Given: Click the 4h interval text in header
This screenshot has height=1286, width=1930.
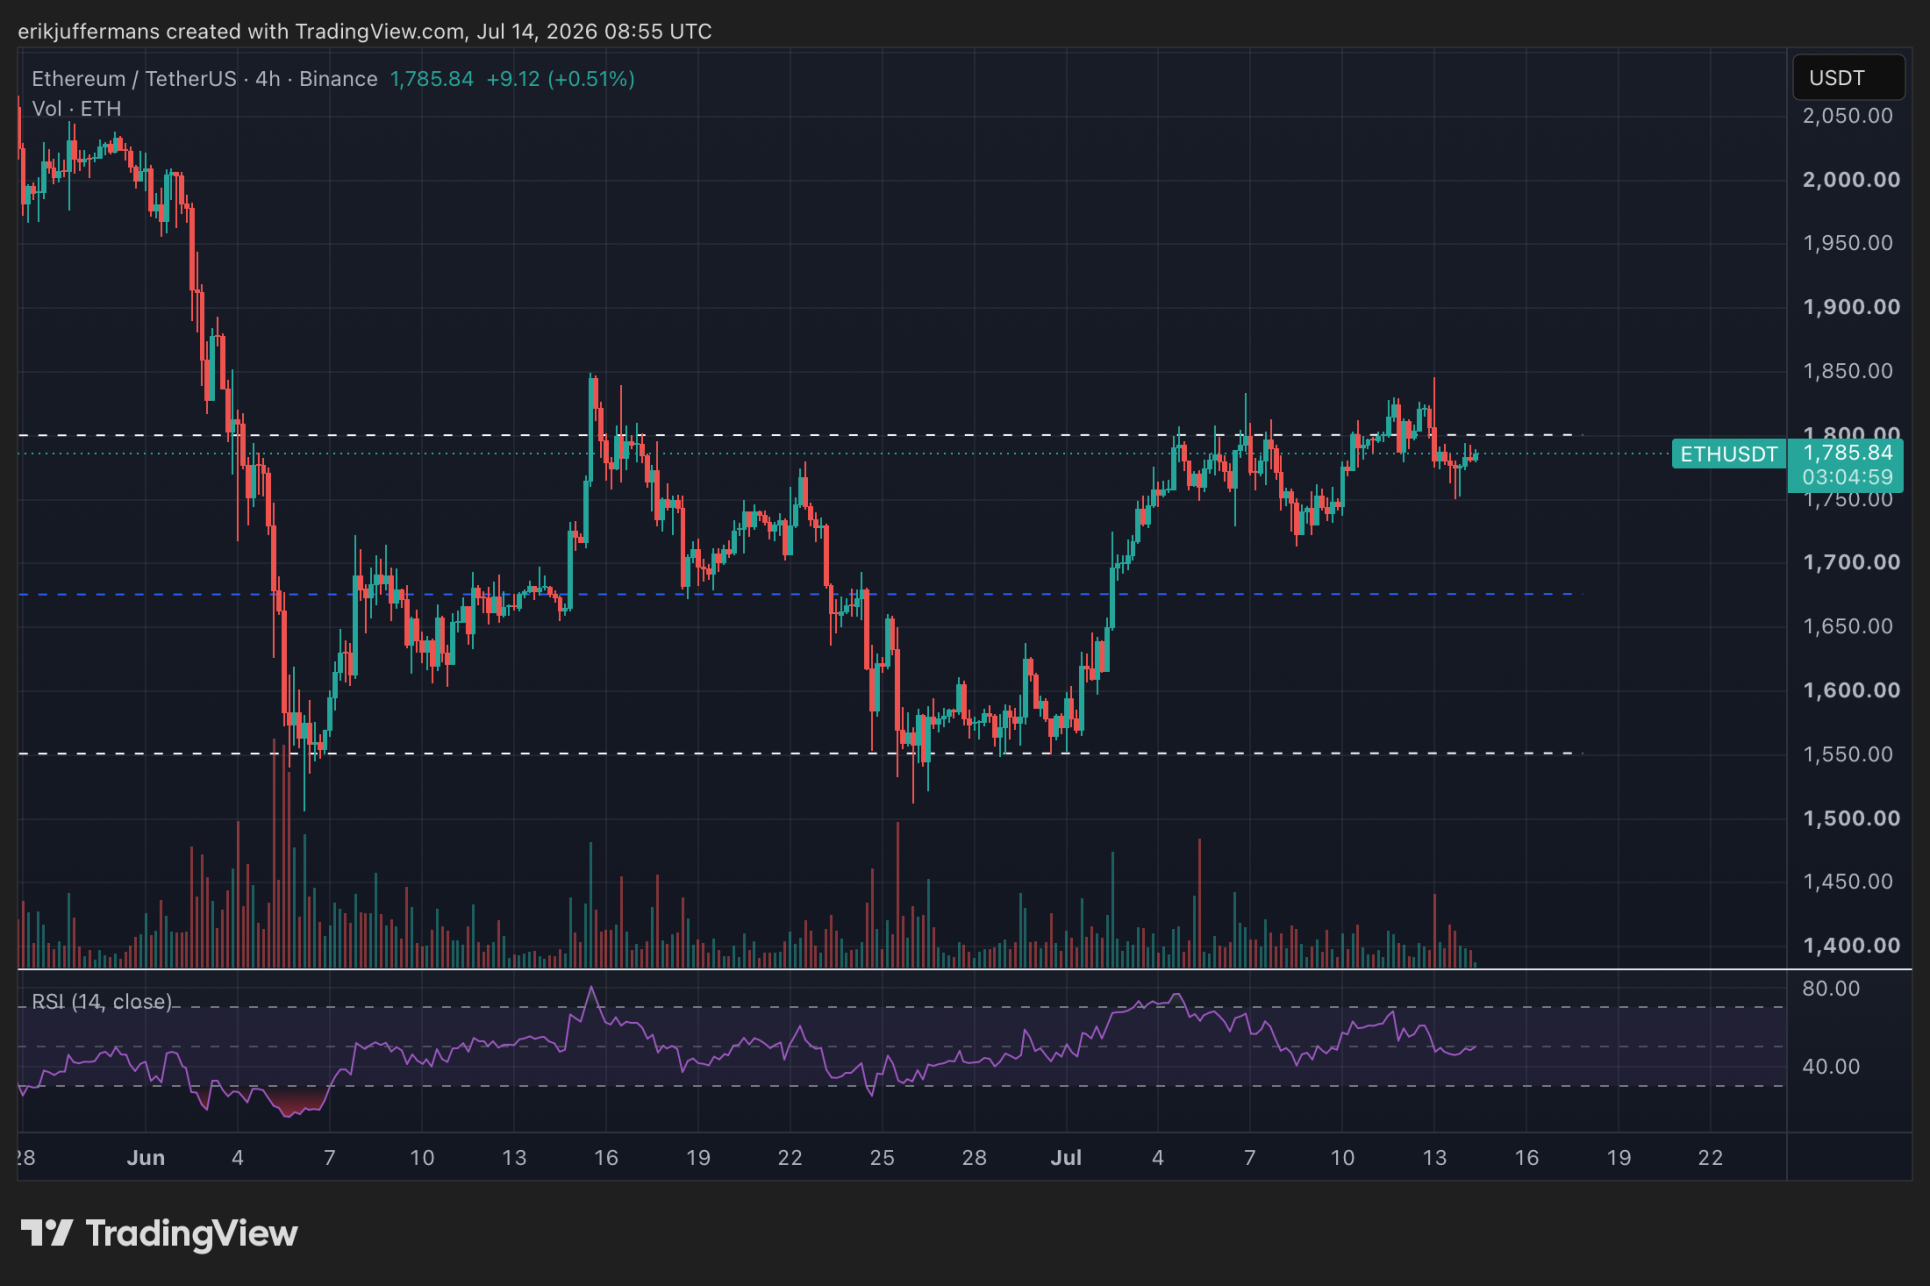Looking at the screenshot, I should click(x=267, y=79).
